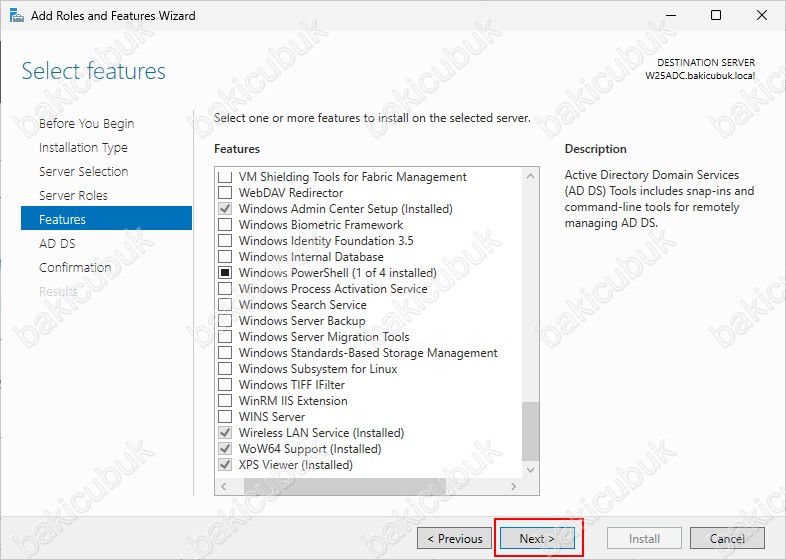Viewport: 786px width, 560px height.
Task: Click the horizontal scrollbar right arrow
Action: 515,486
